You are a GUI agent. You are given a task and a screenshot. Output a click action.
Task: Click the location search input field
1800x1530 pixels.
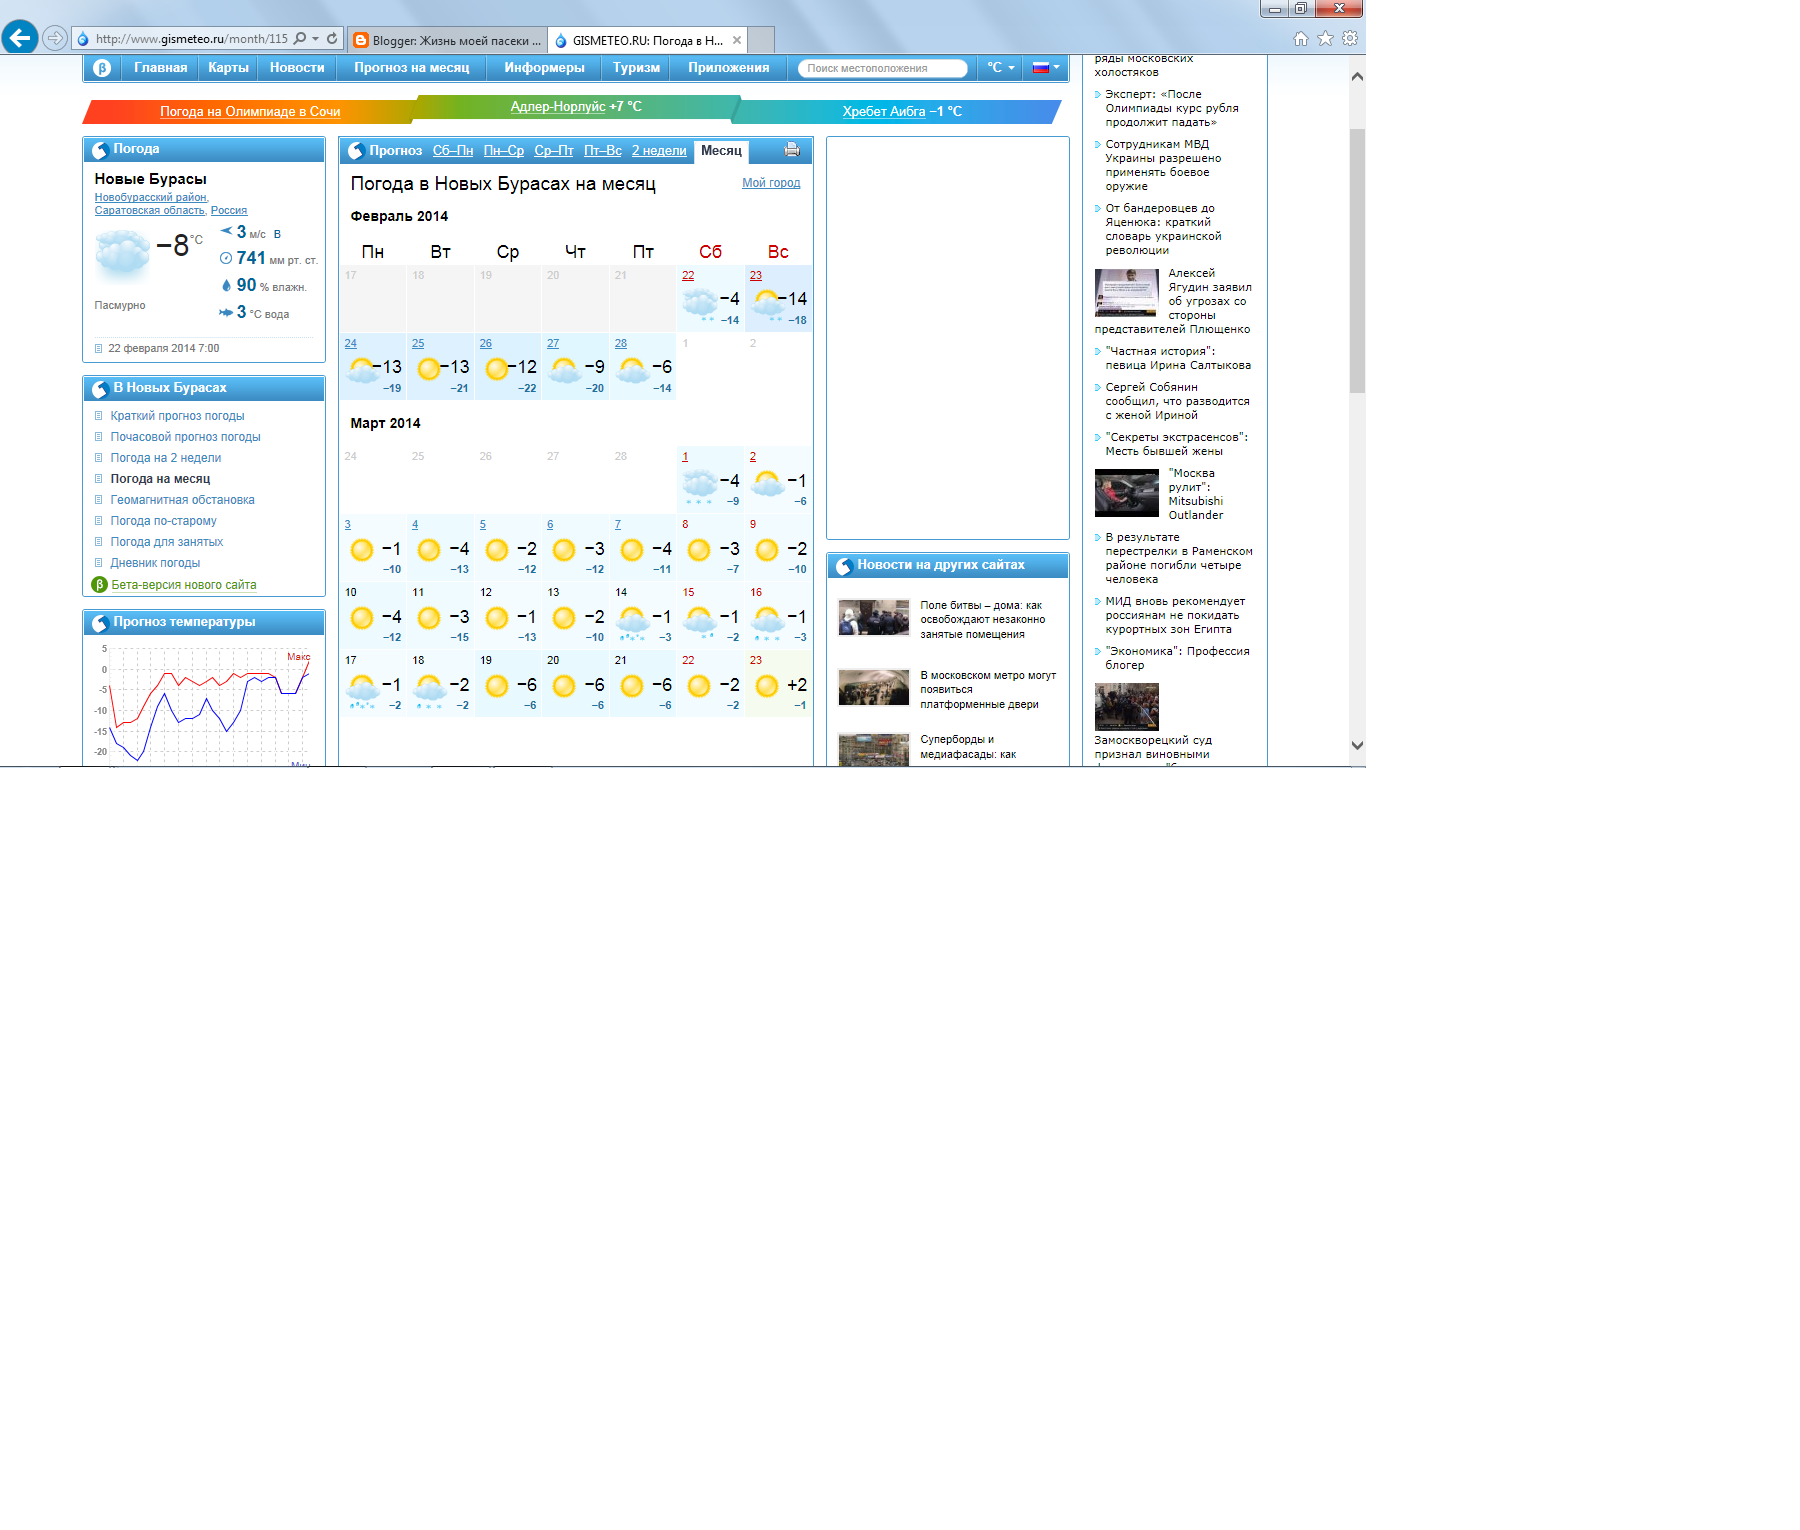(x=880, y=68)
